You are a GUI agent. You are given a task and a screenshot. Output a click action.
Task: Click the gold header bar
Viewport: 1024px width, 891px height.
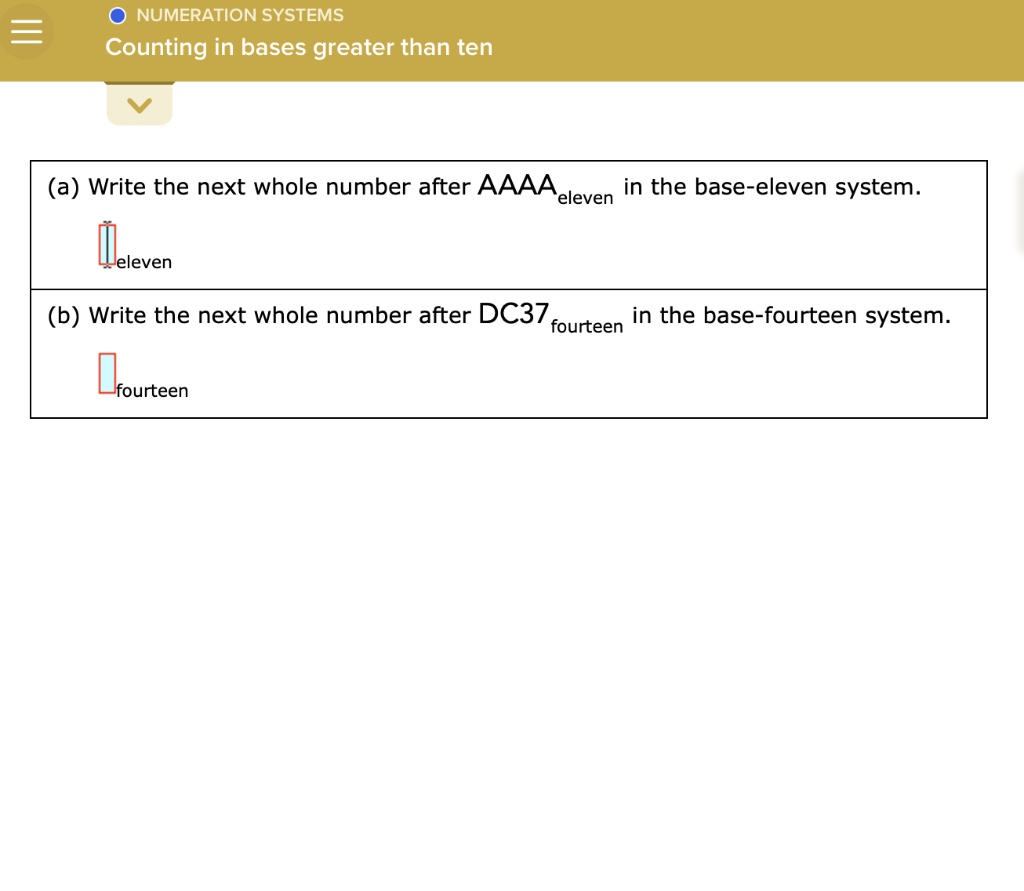pyautogui.click(x=600, y=40)
